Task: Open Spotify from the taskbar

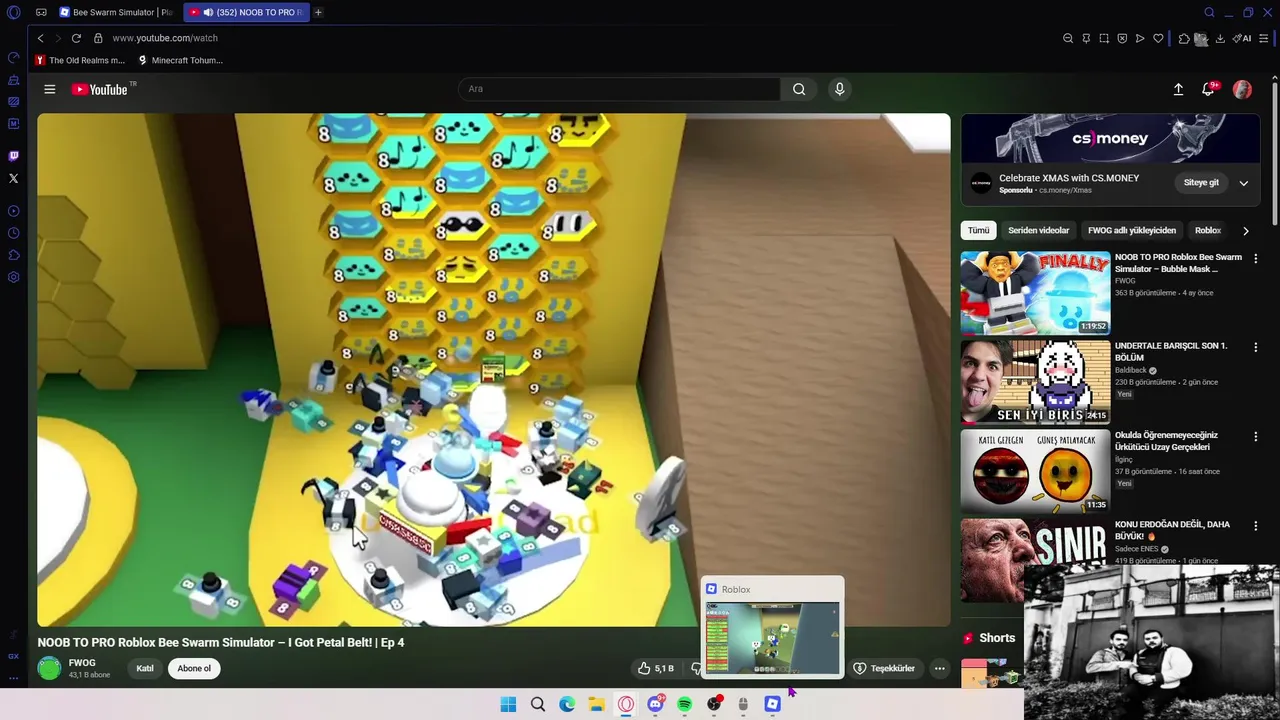Action: [684, 704]
